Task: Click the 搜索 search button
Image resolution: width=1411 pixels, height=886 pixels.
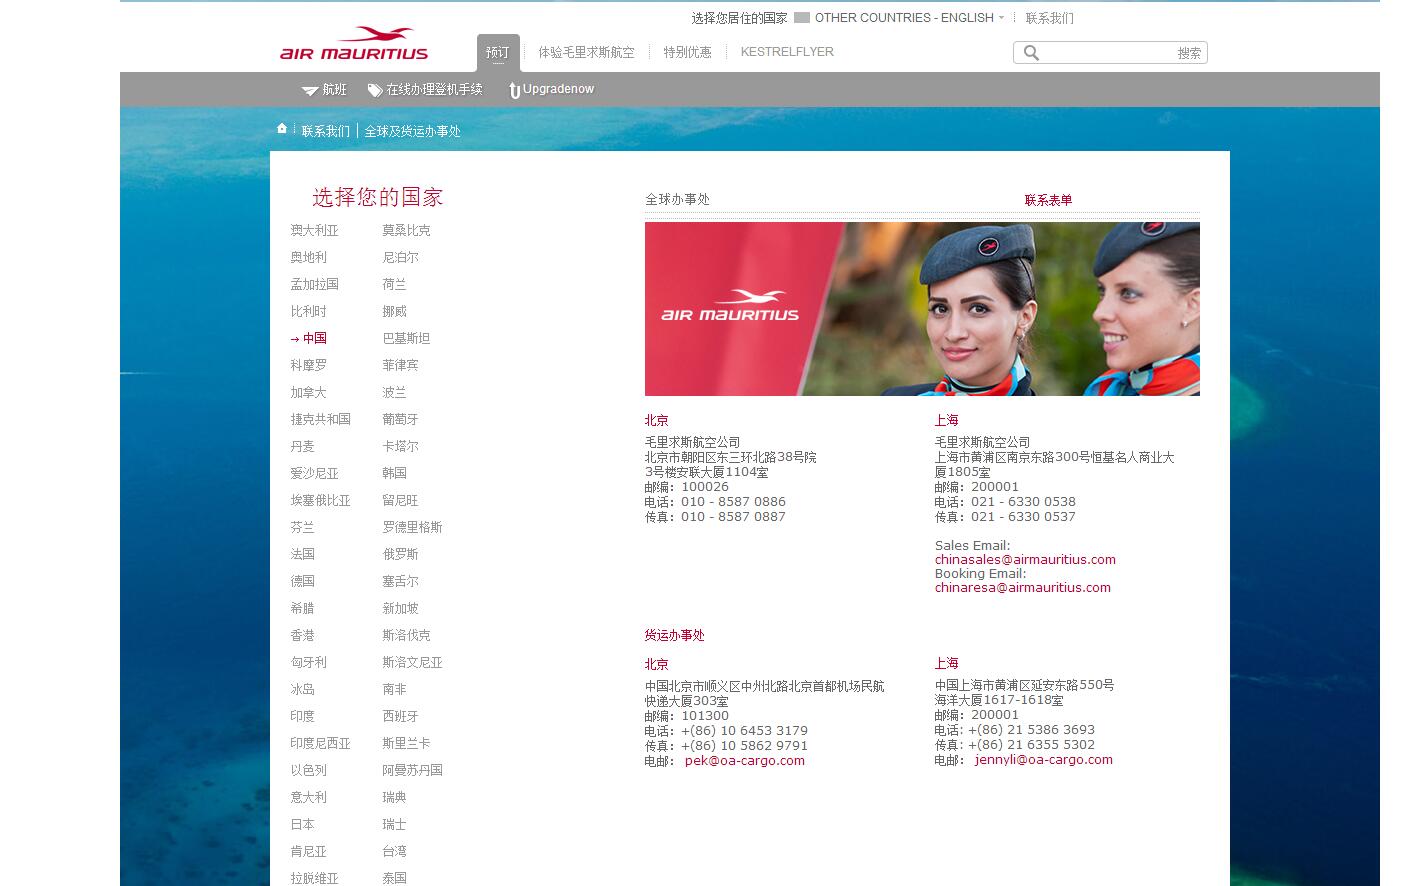Action: tap(1189, 53)
